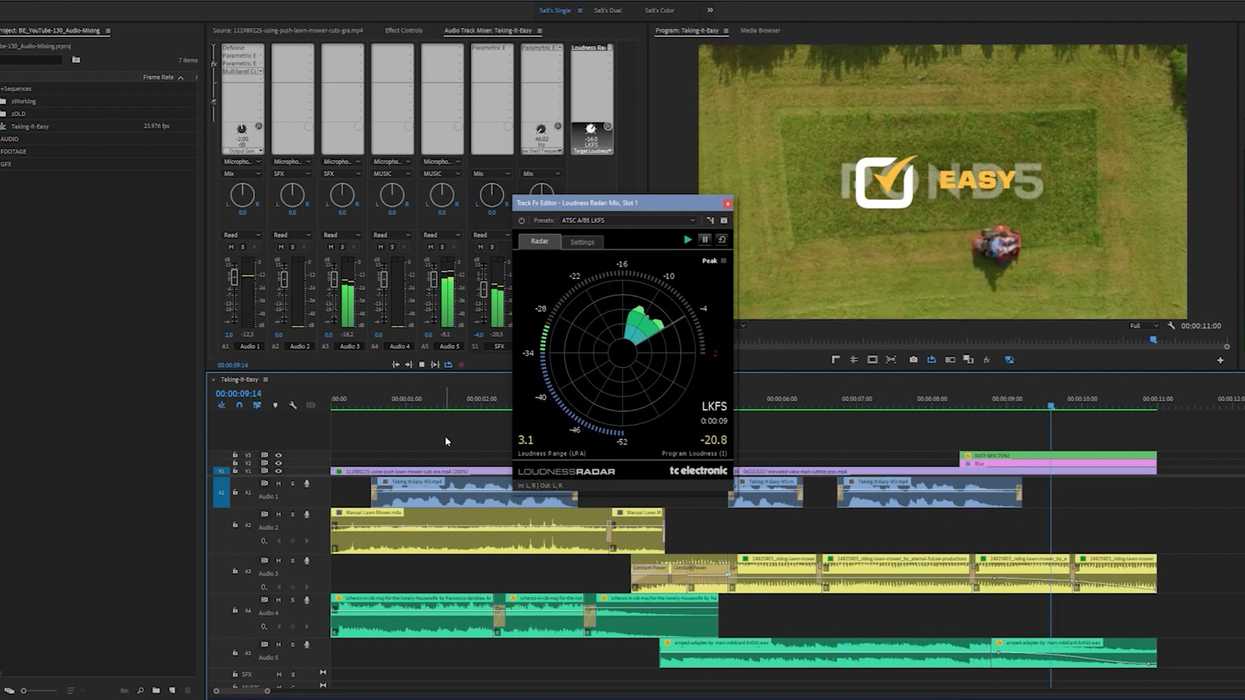Switch to Sail's Color workspace
The height and width of the screenshot is (700, 1245).
(x=659, y=10)
